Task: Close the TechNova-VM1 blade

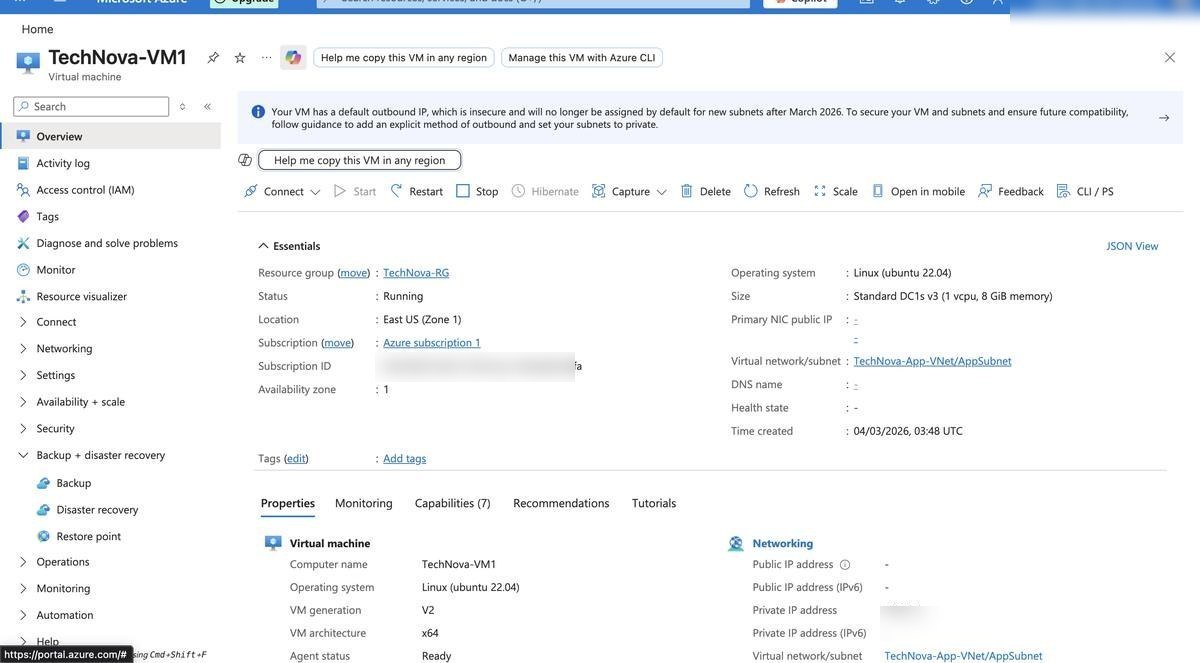Action: (1170, 58)
